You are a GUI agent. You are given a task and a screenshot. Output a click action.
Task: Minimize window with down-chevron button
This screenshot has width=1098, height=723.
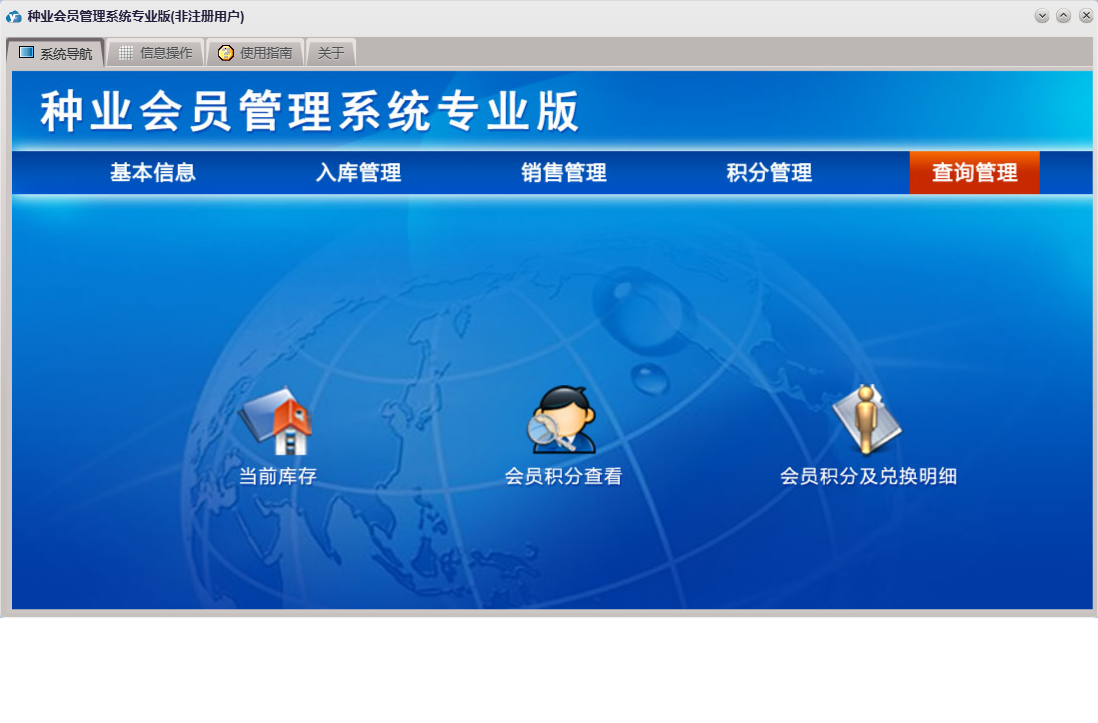point(1042,16)
